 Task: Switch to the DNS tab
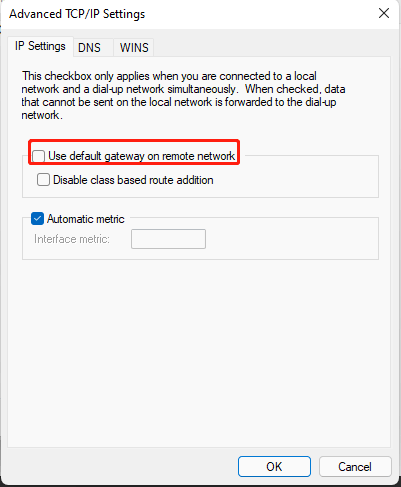point(89,48)
